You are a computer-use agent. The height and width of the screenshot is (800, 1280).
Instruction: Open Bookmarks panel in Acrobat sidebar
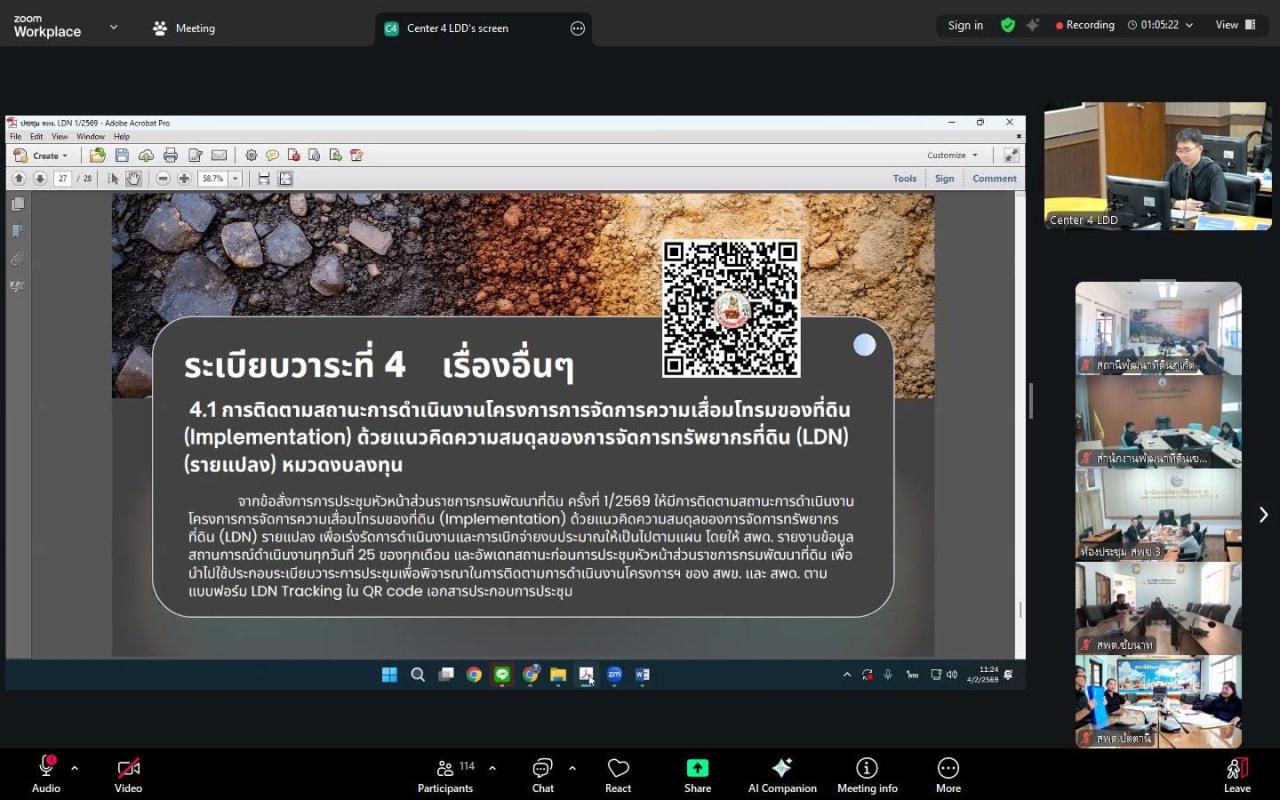click(17, 231)
